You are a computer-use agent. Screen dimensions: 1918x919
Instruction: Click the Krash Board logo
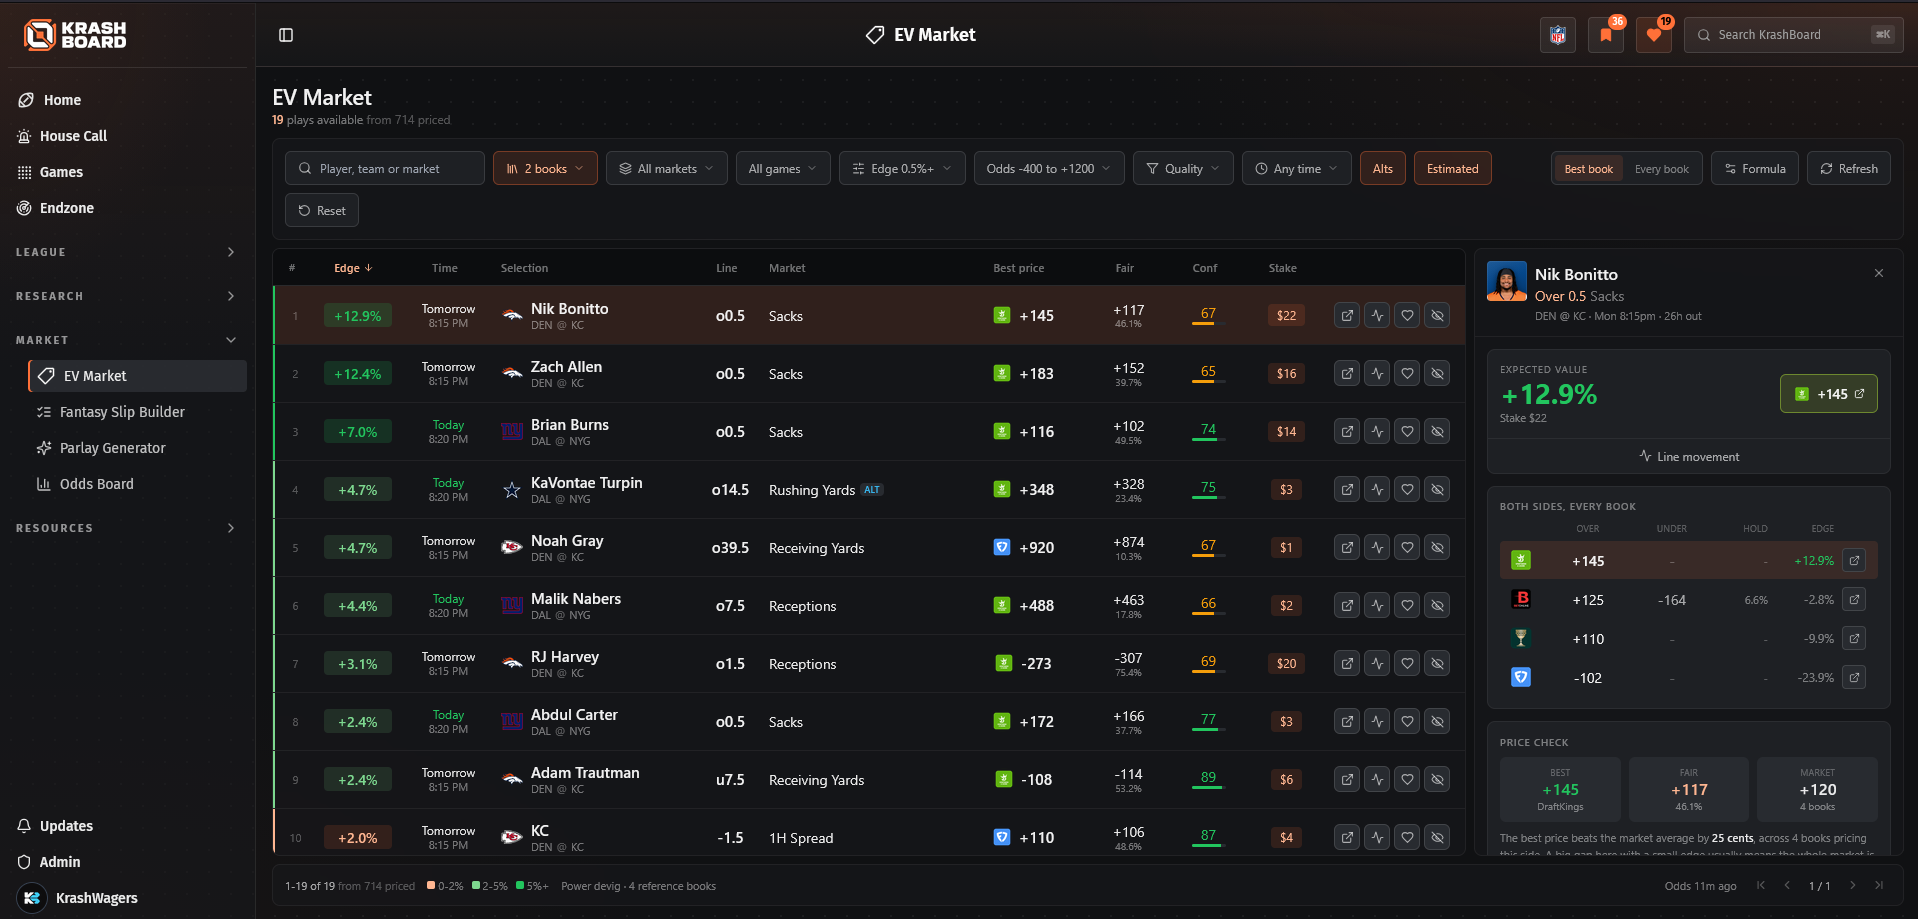(76, 35)
